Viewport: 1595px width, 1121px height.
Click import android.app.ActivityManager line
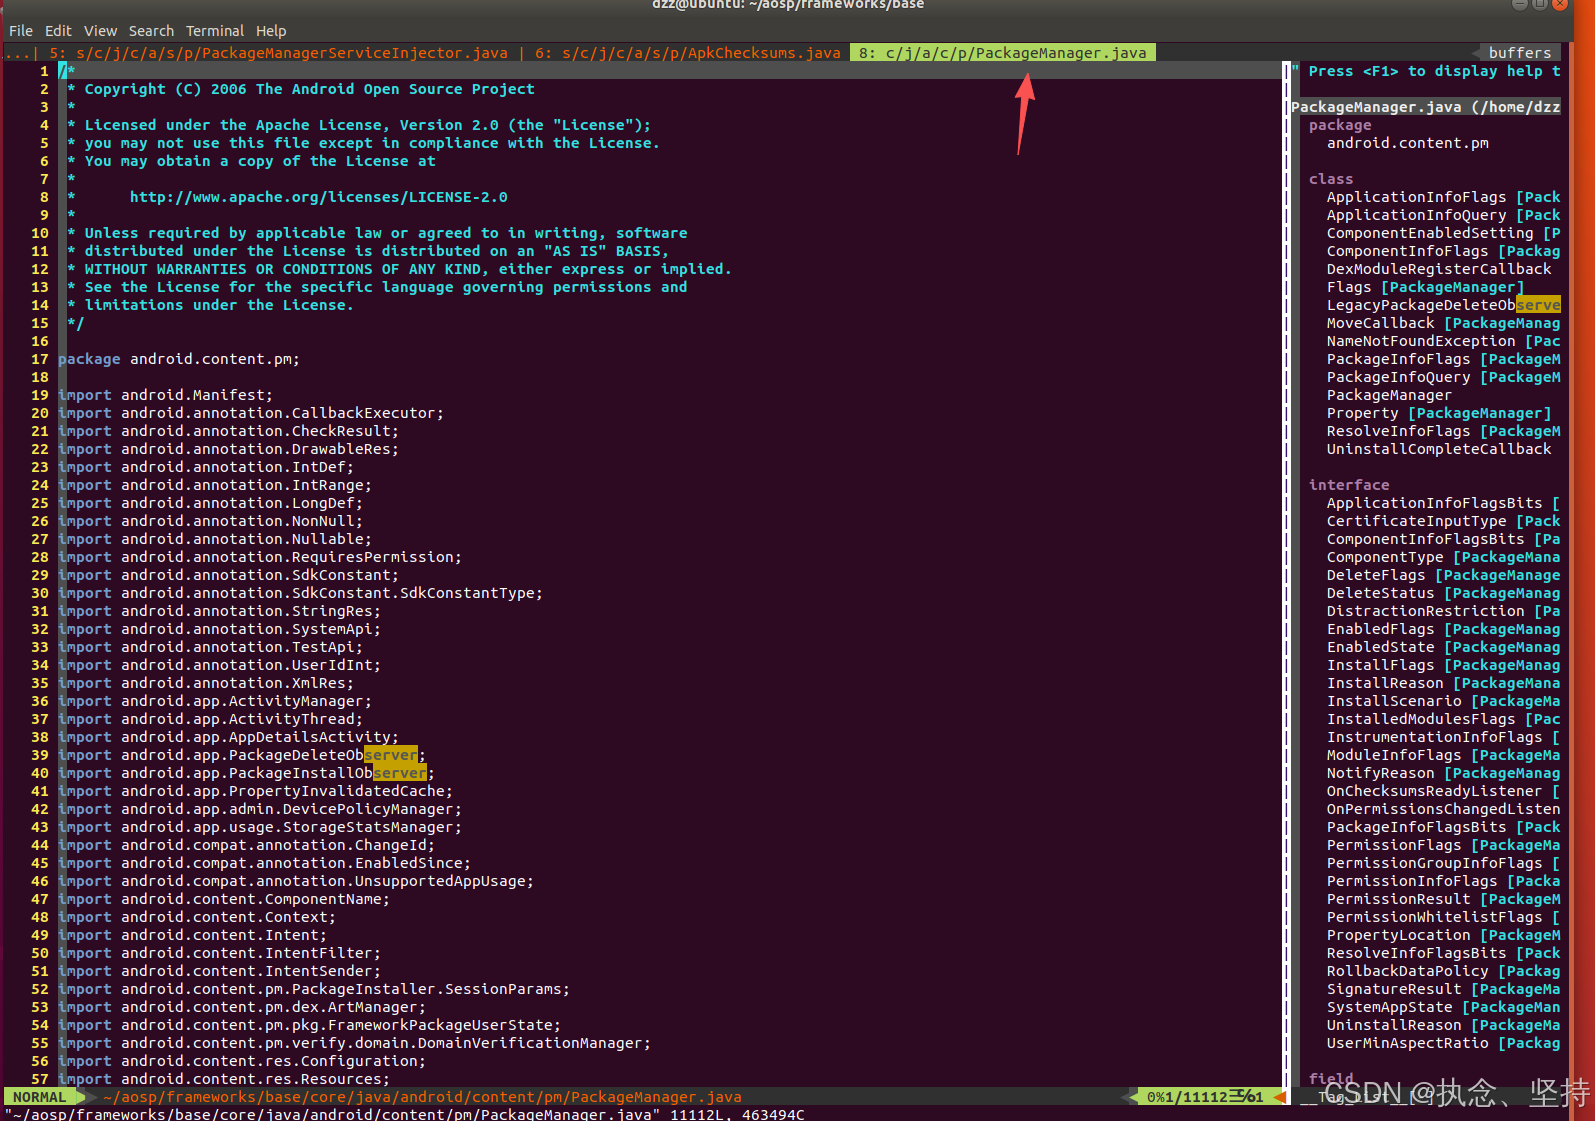tap(215, 701)
